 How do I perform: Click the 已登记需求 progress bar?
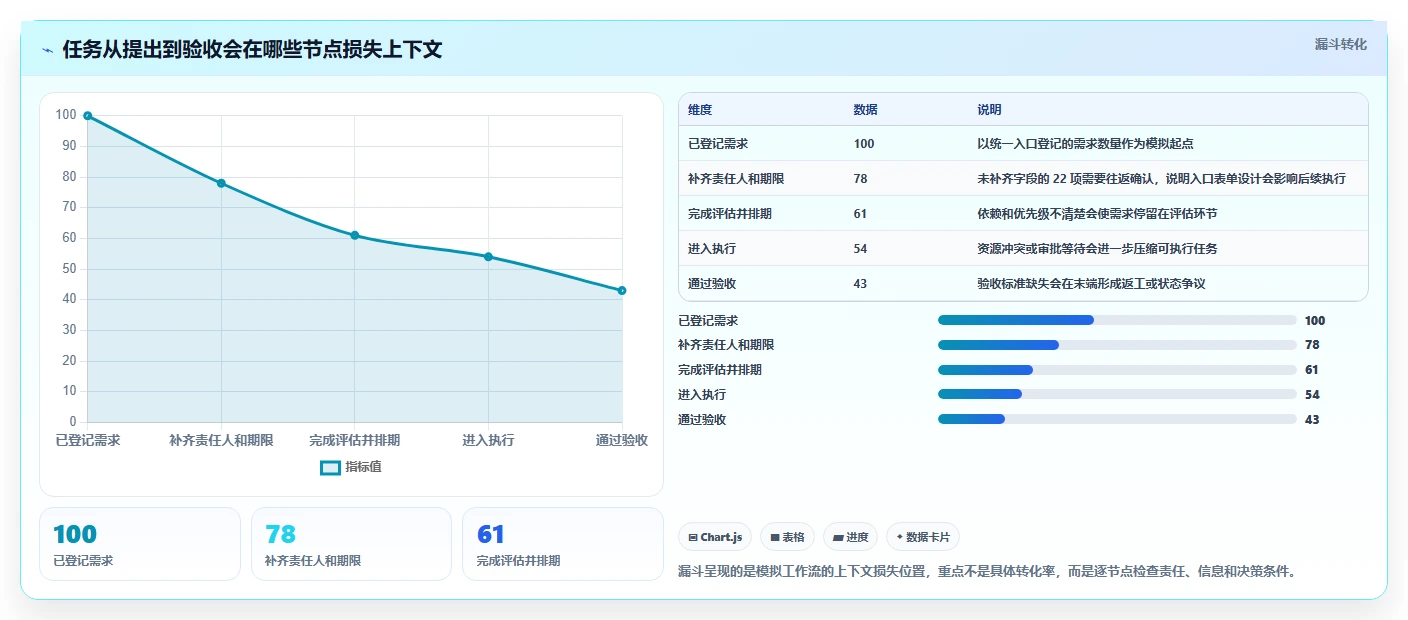pos(1117,320)
